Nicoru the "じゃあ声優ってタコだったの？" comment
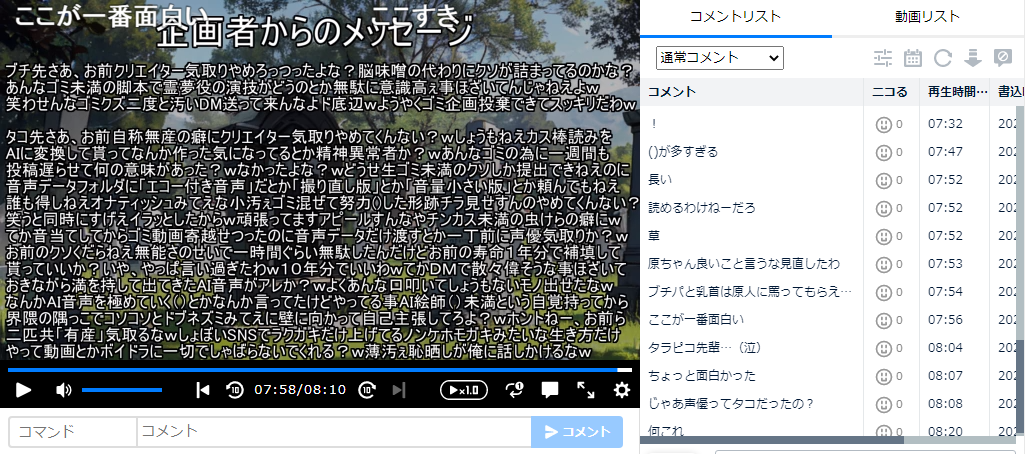 point(884,404)
